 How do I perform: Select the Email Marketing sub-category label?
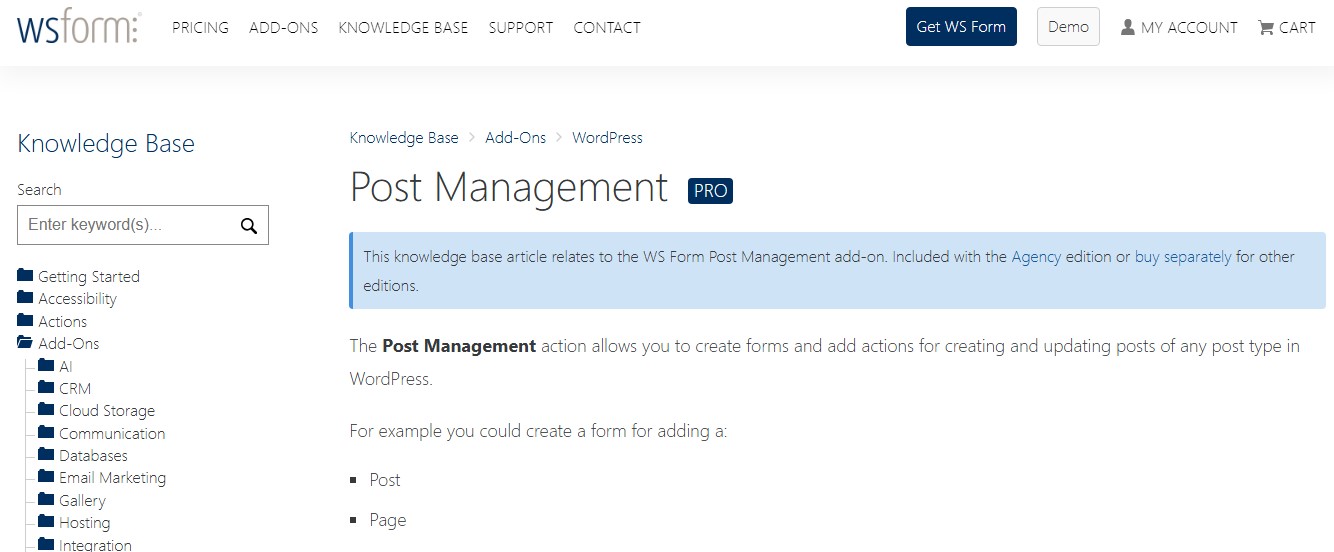tap(112, 477)
